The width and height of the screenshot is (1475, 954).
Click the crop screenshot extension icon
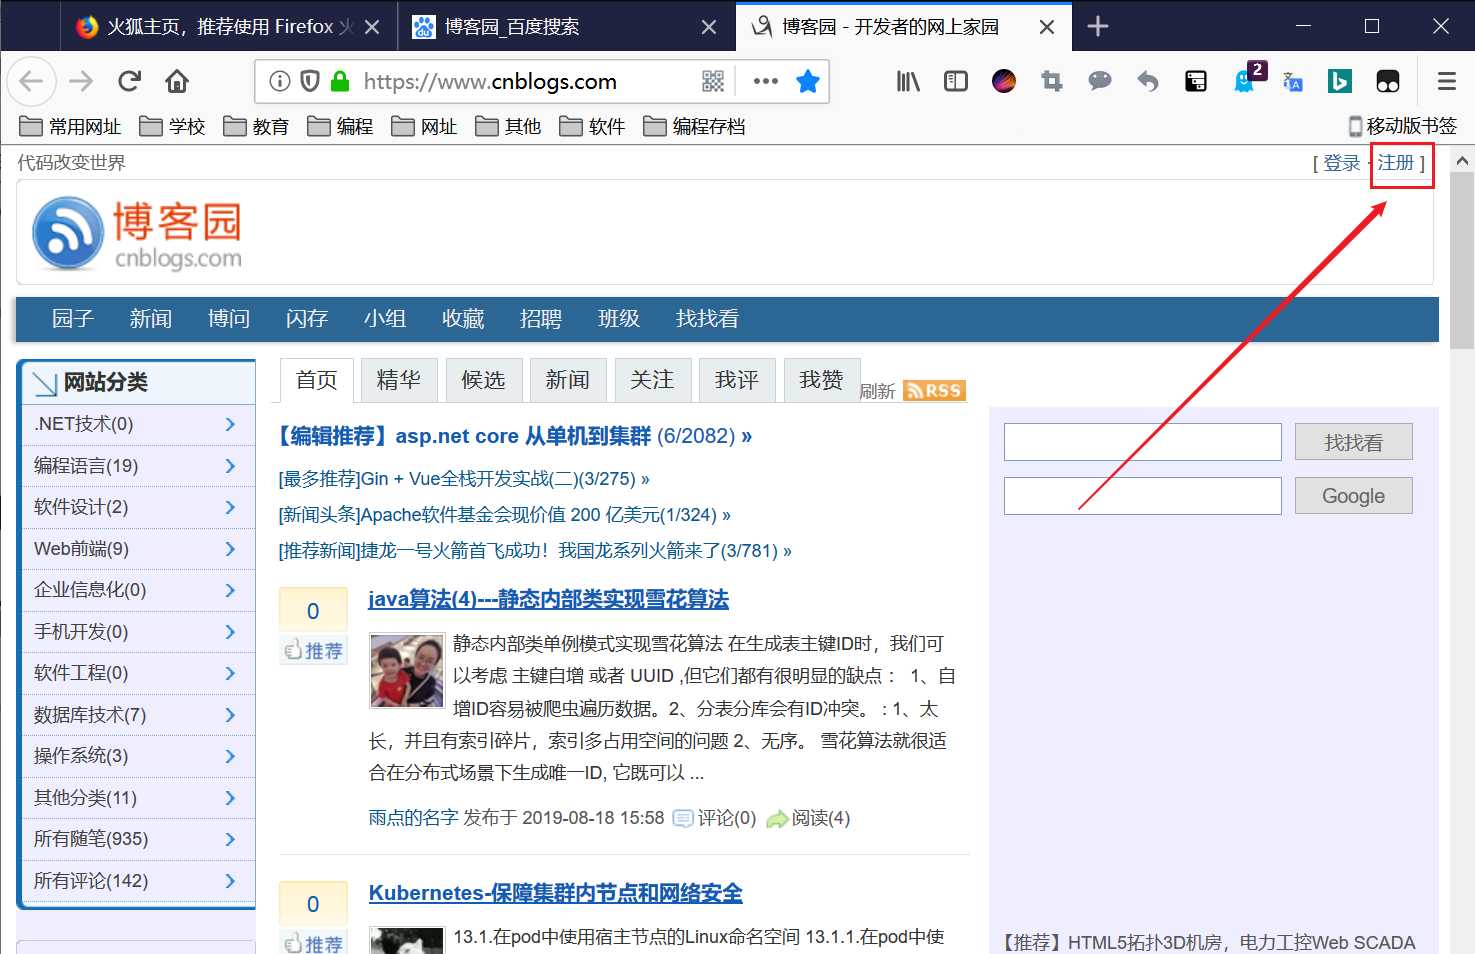(x=1052, y=81)
